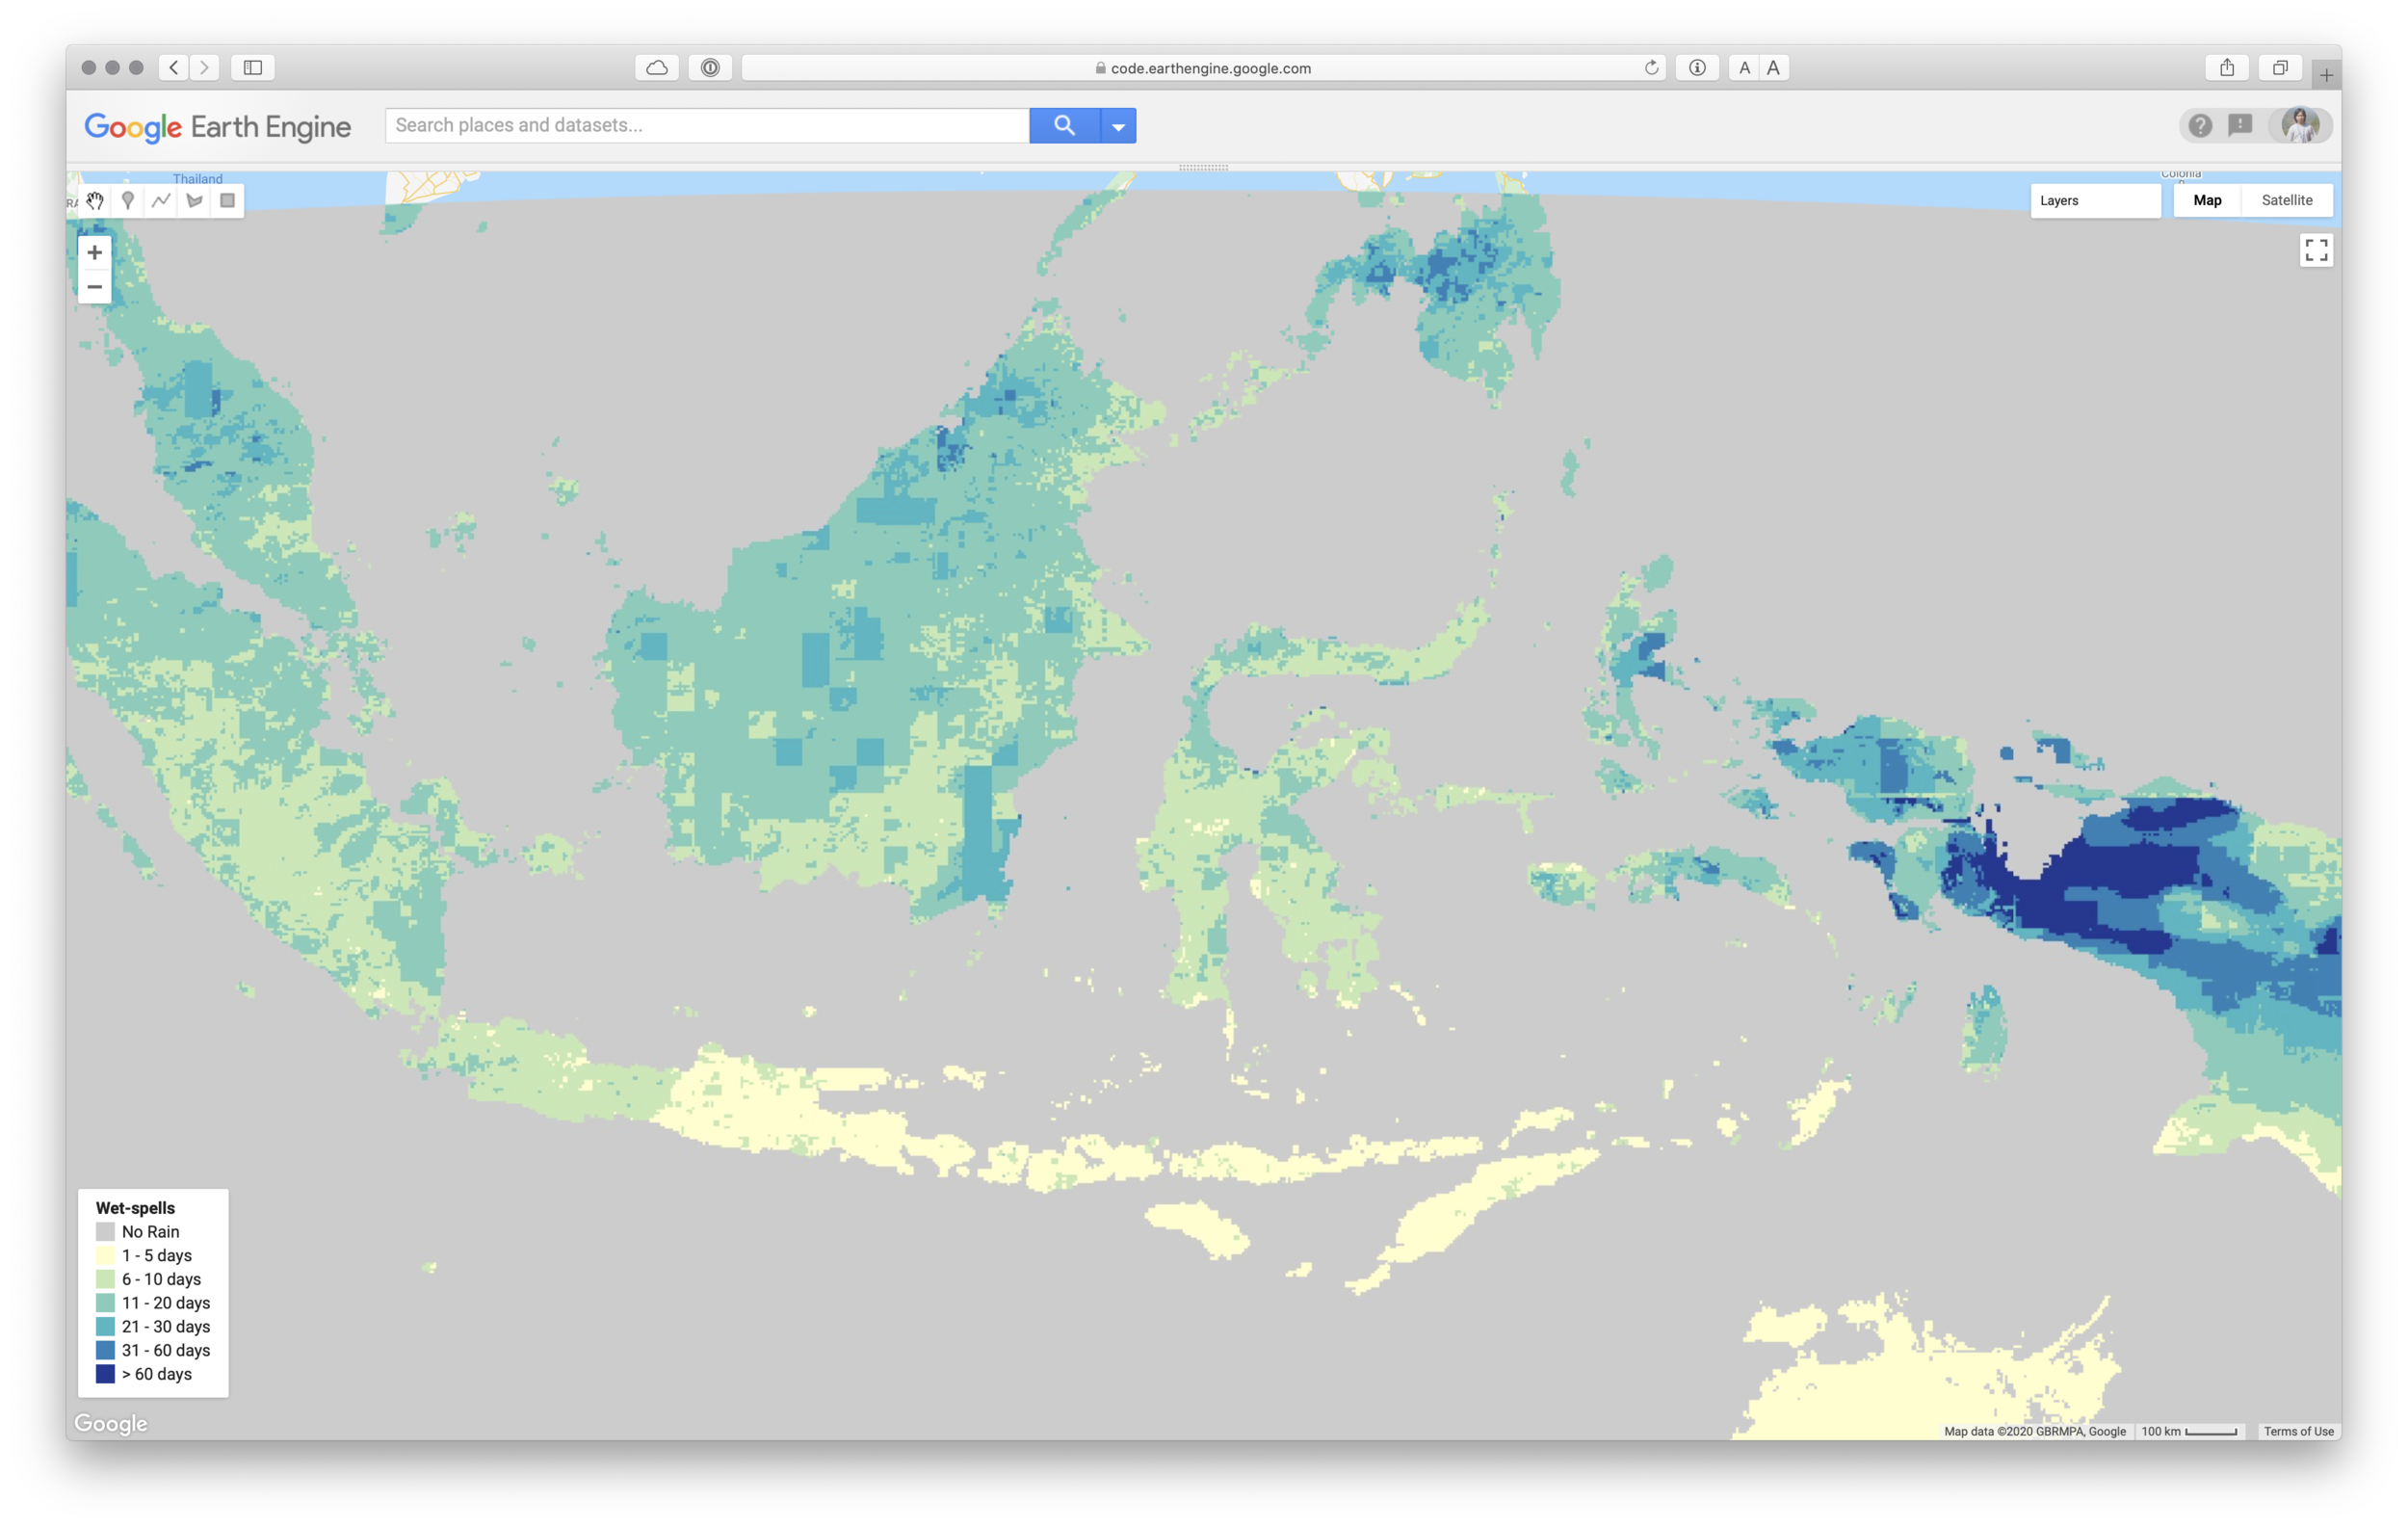Toggle the Safari sidebar button

point(253,68)
